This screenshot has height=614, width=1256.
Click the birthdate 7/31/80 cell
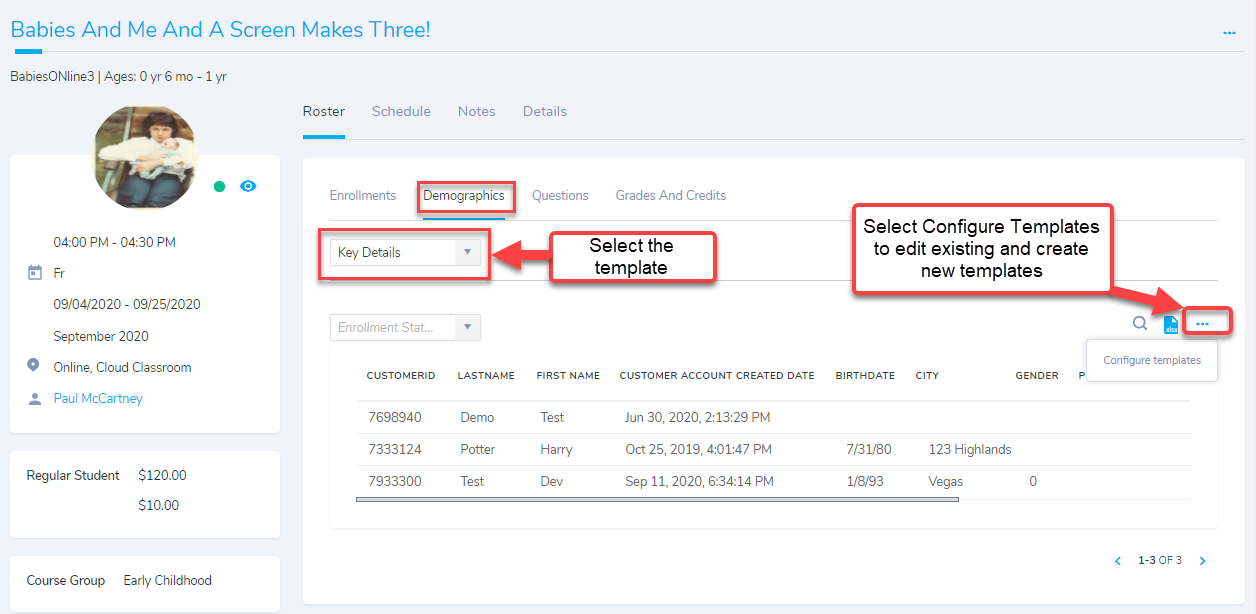coord(869,449)
